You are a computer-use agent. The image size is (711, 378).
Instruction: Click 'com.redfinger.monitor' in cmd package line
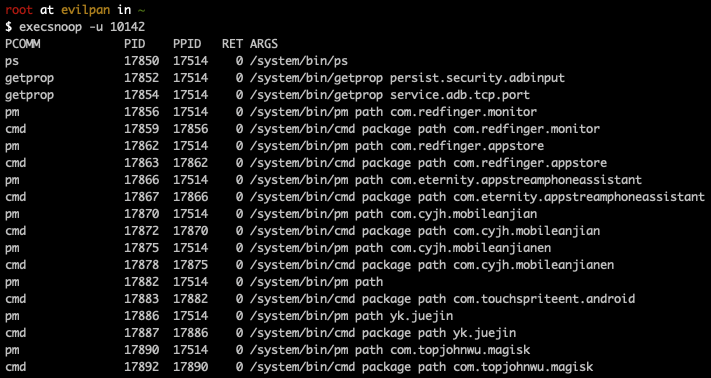(526, 129)
